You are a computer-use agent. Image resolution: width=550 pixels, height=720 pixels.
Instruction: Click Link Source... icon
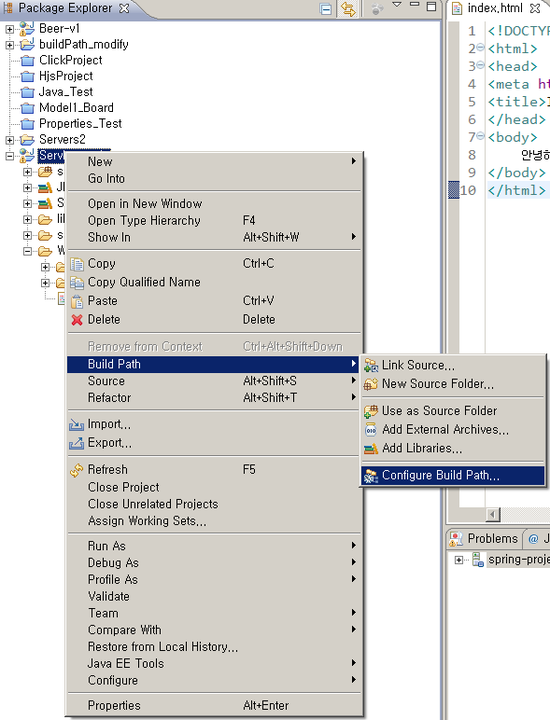click(x=370, y=366)
